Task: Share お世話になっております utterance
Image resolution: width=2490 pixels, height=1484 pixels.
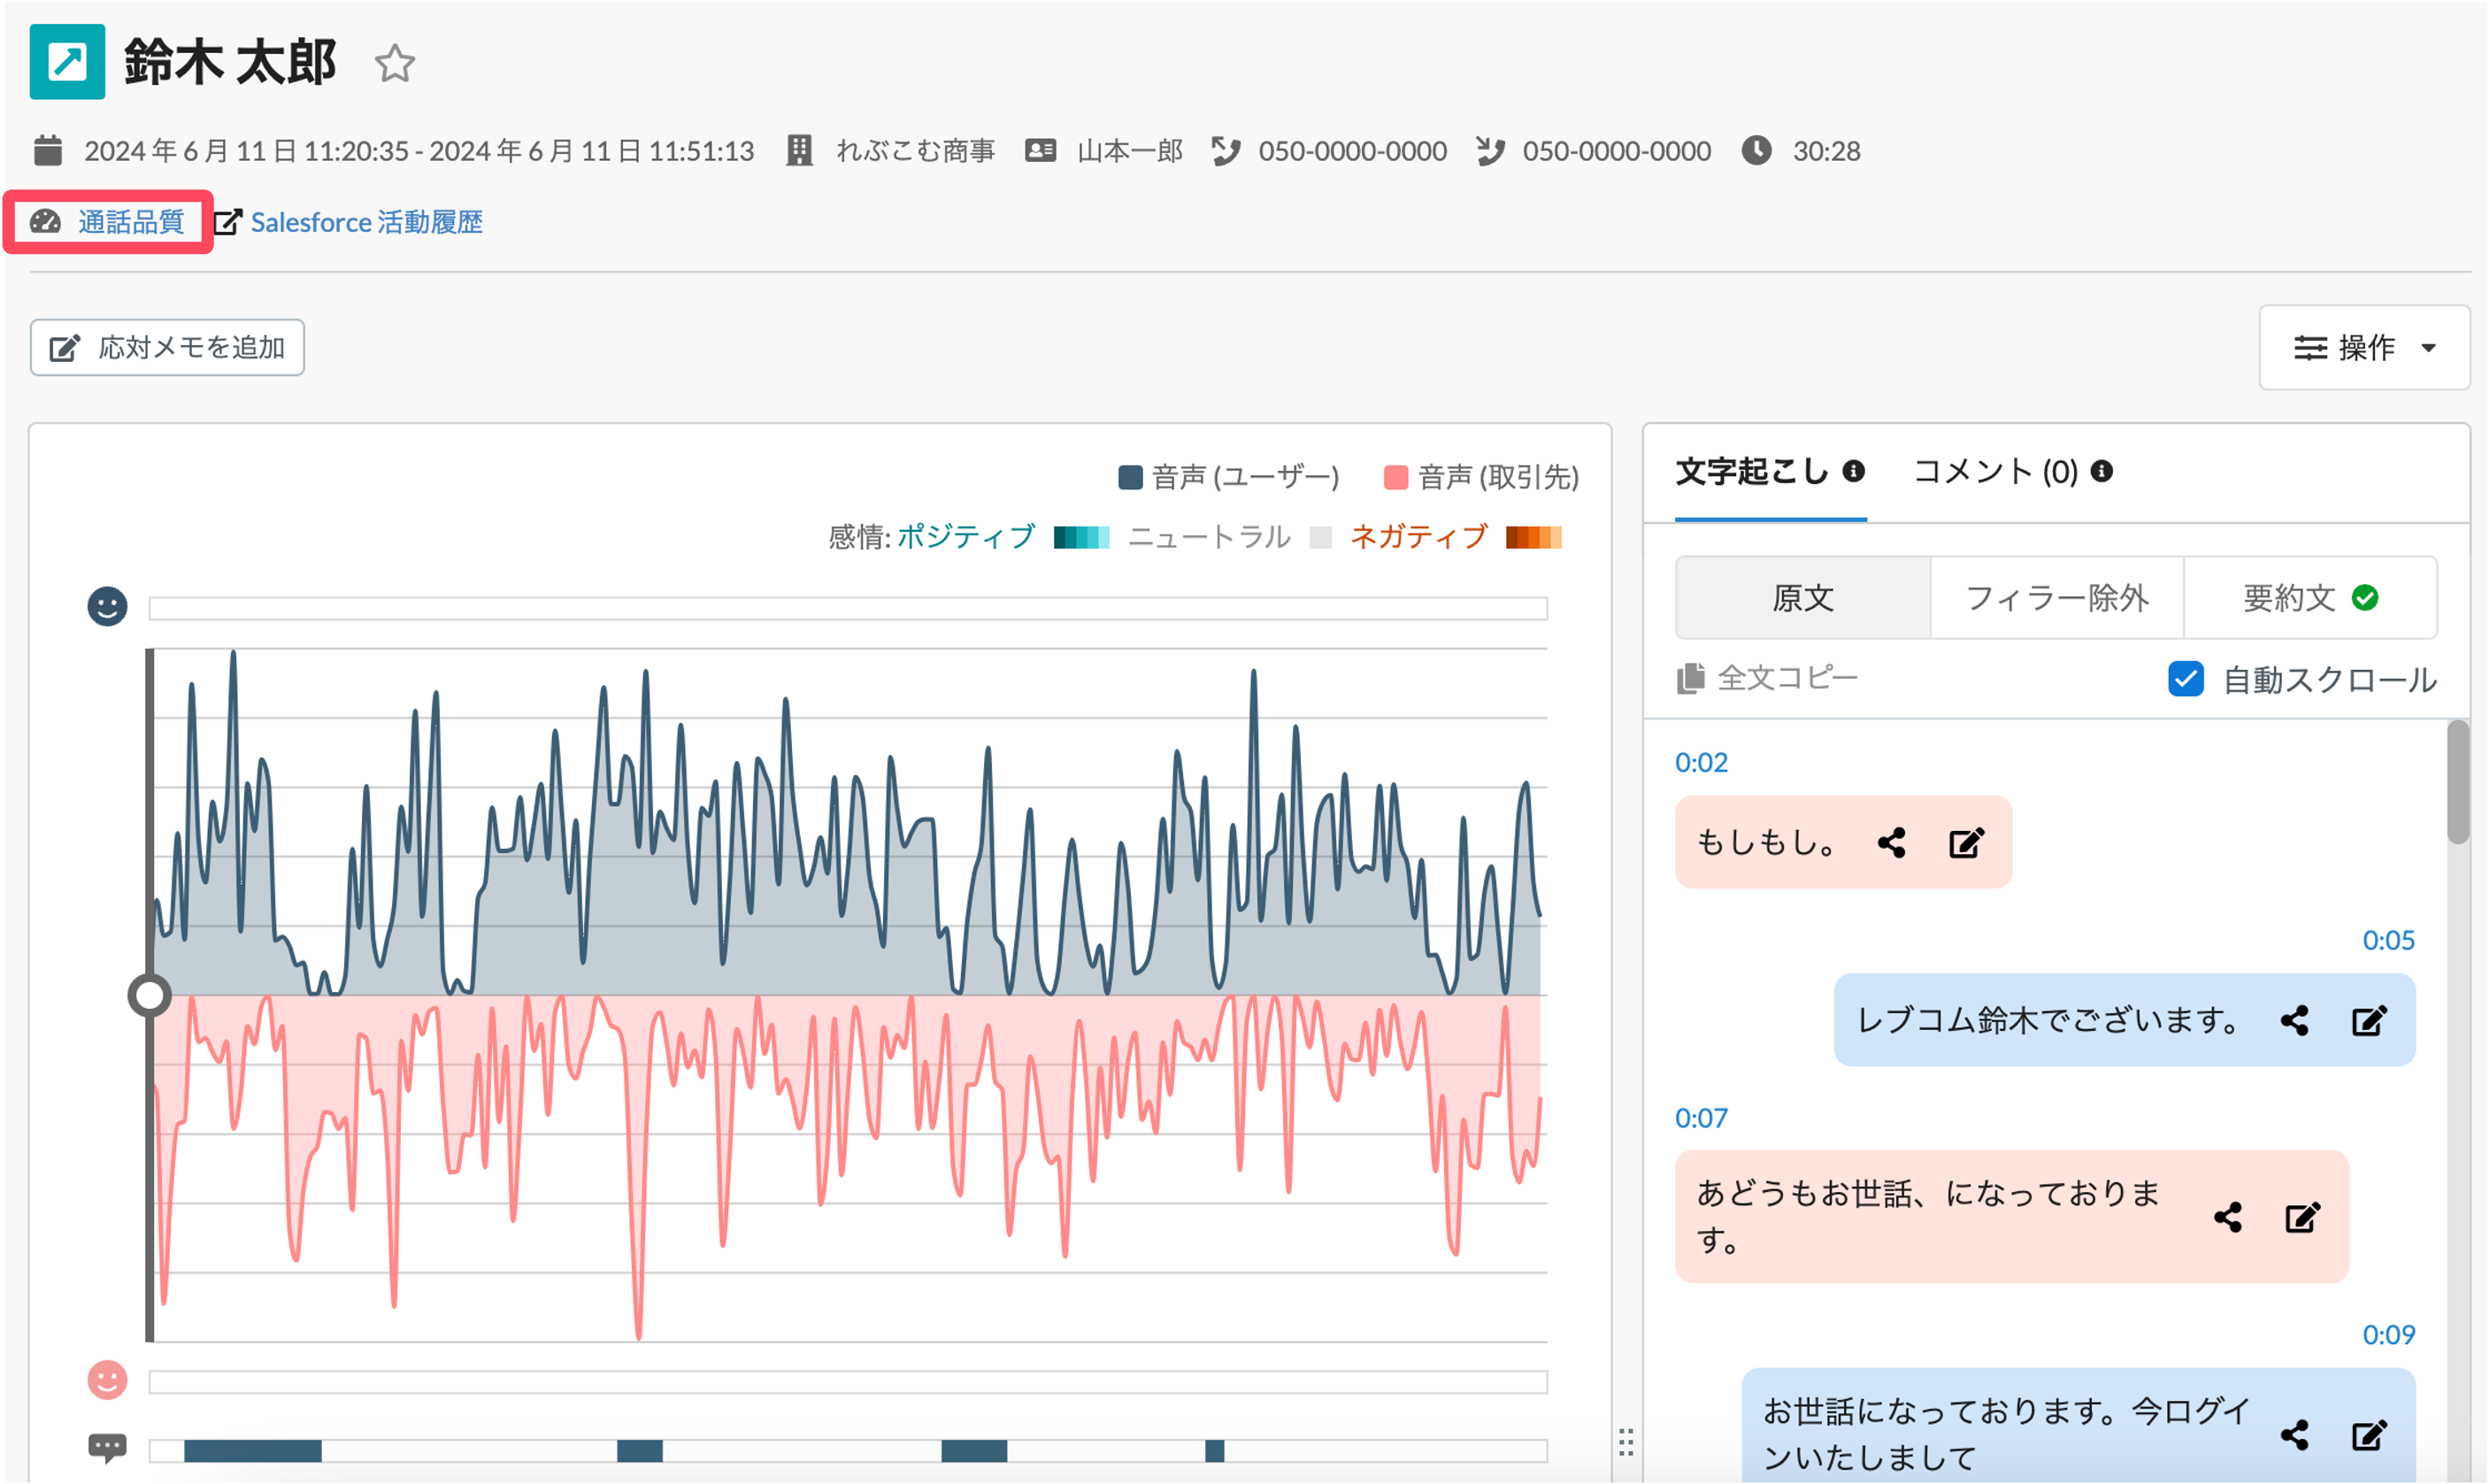Action: tap(2294, 1436)
